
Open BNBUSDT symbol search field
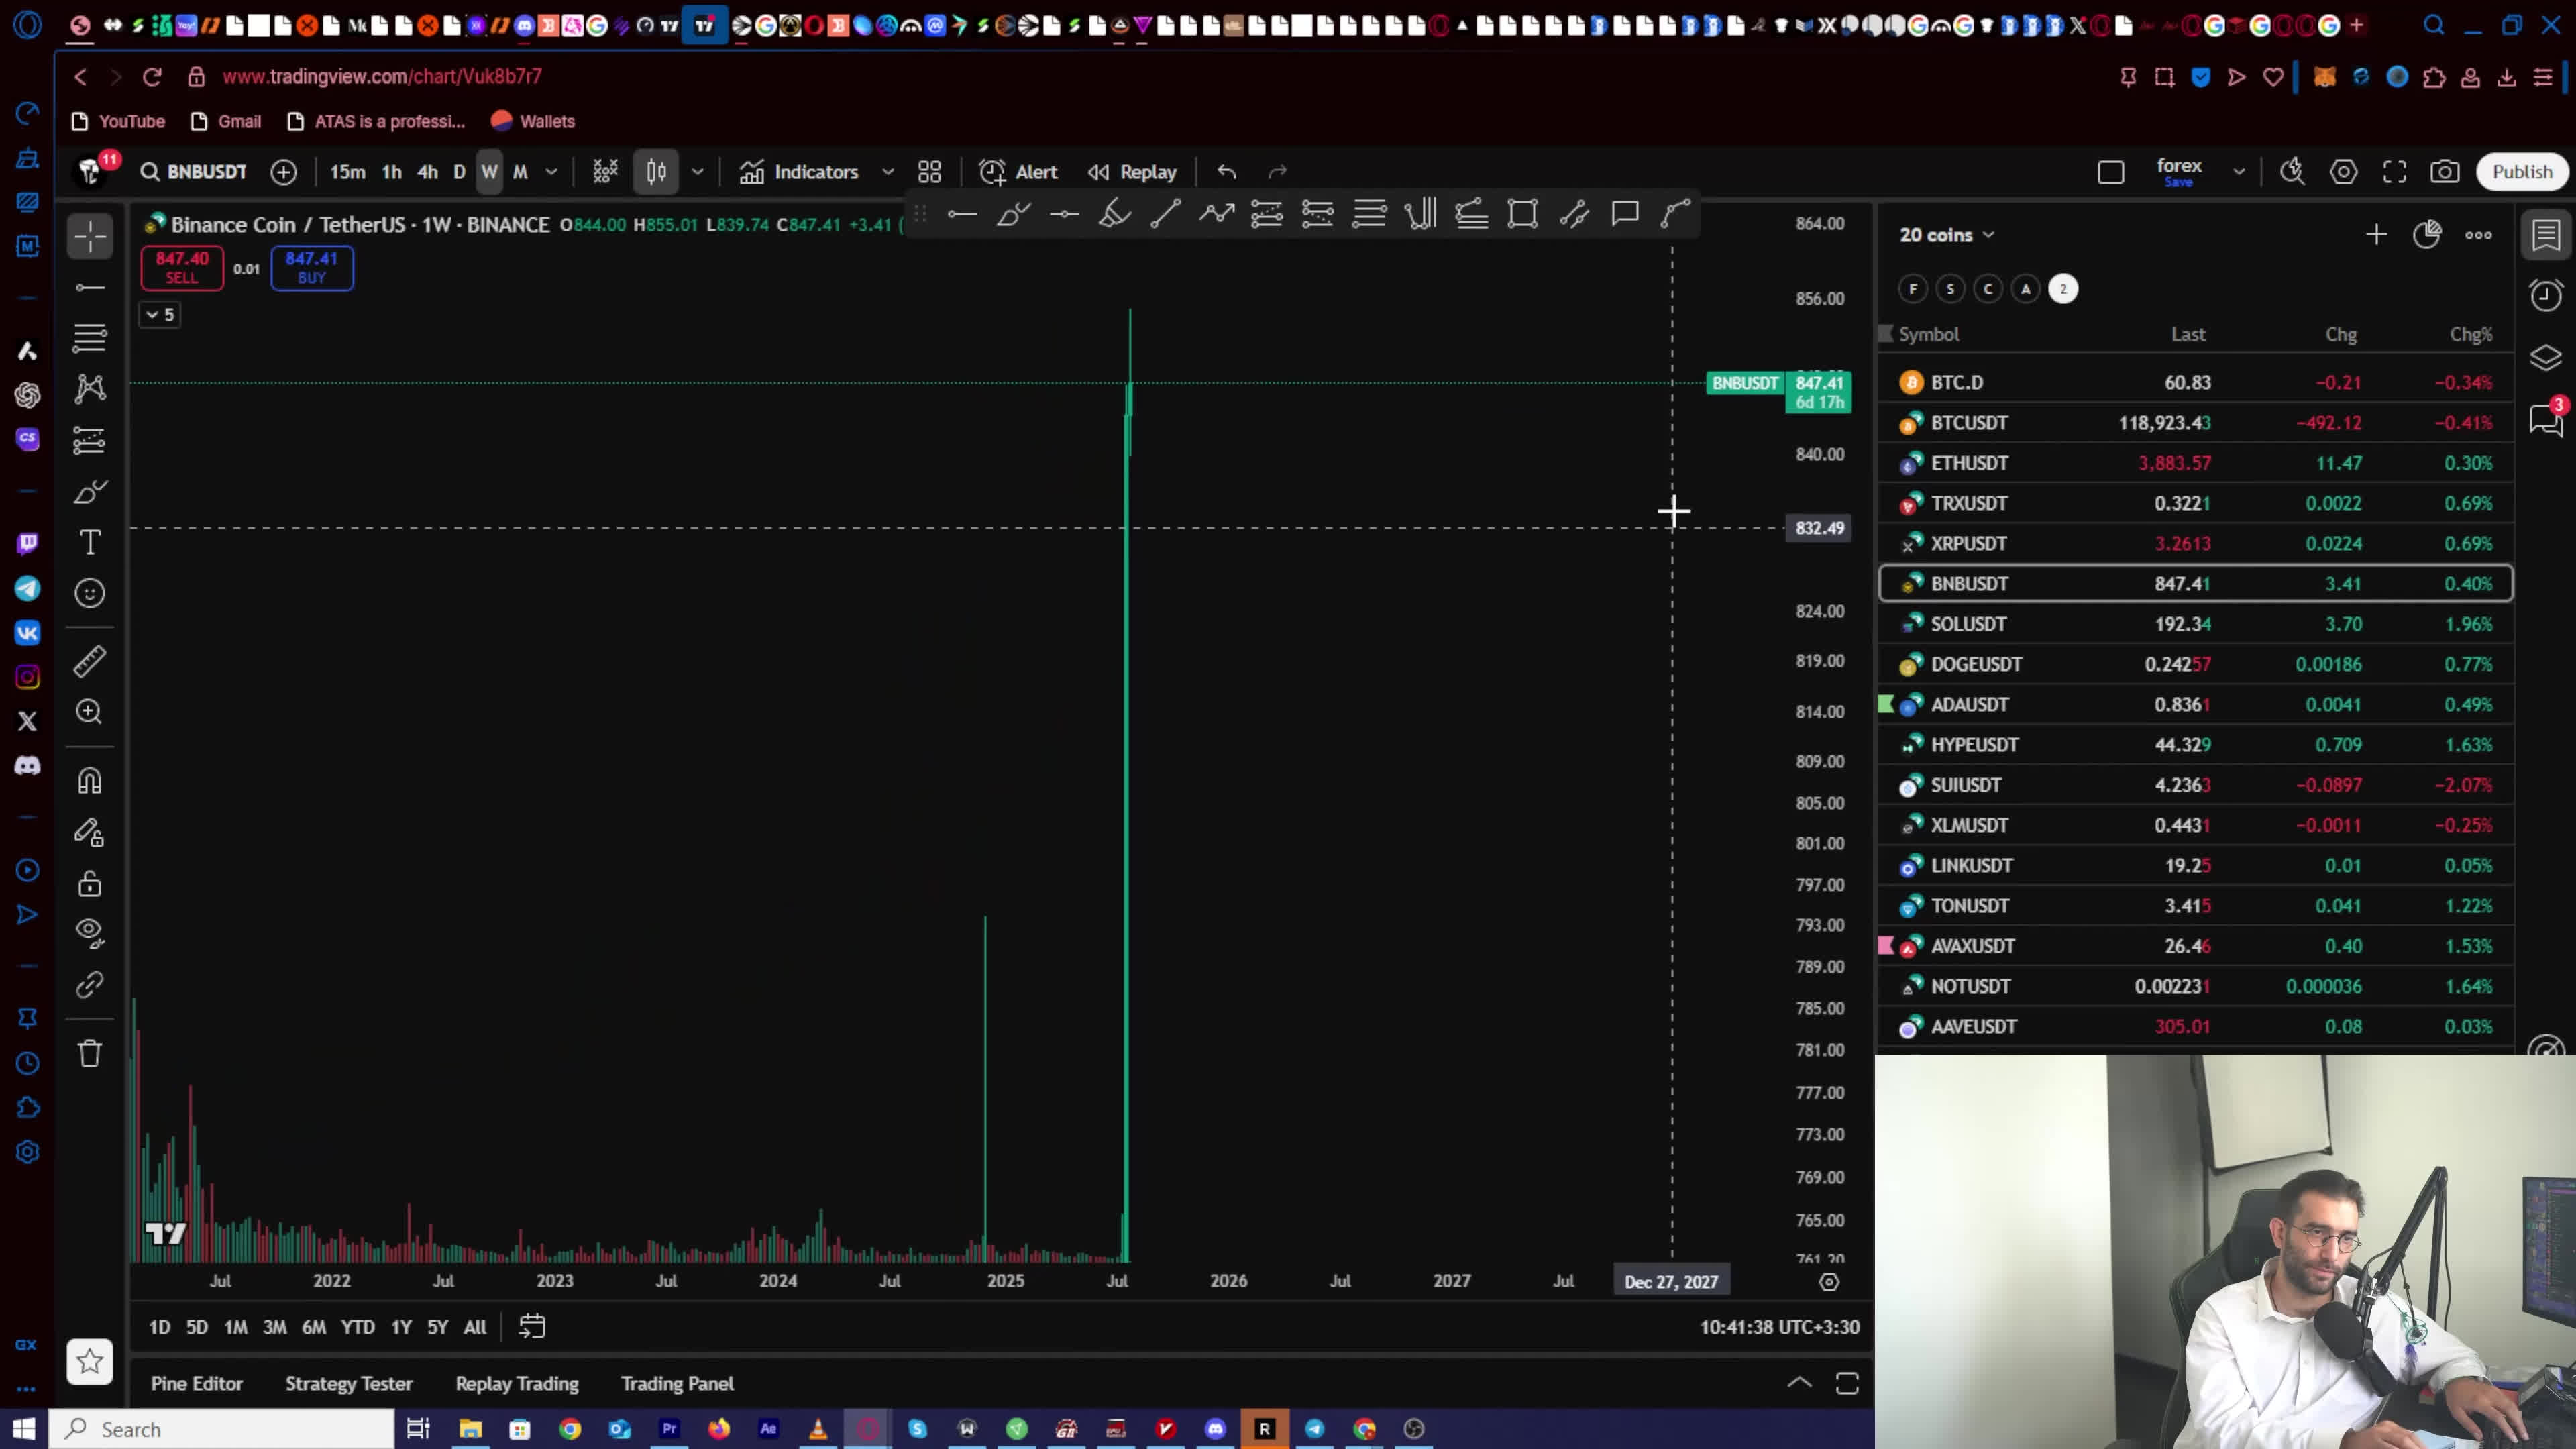point(194,172)
